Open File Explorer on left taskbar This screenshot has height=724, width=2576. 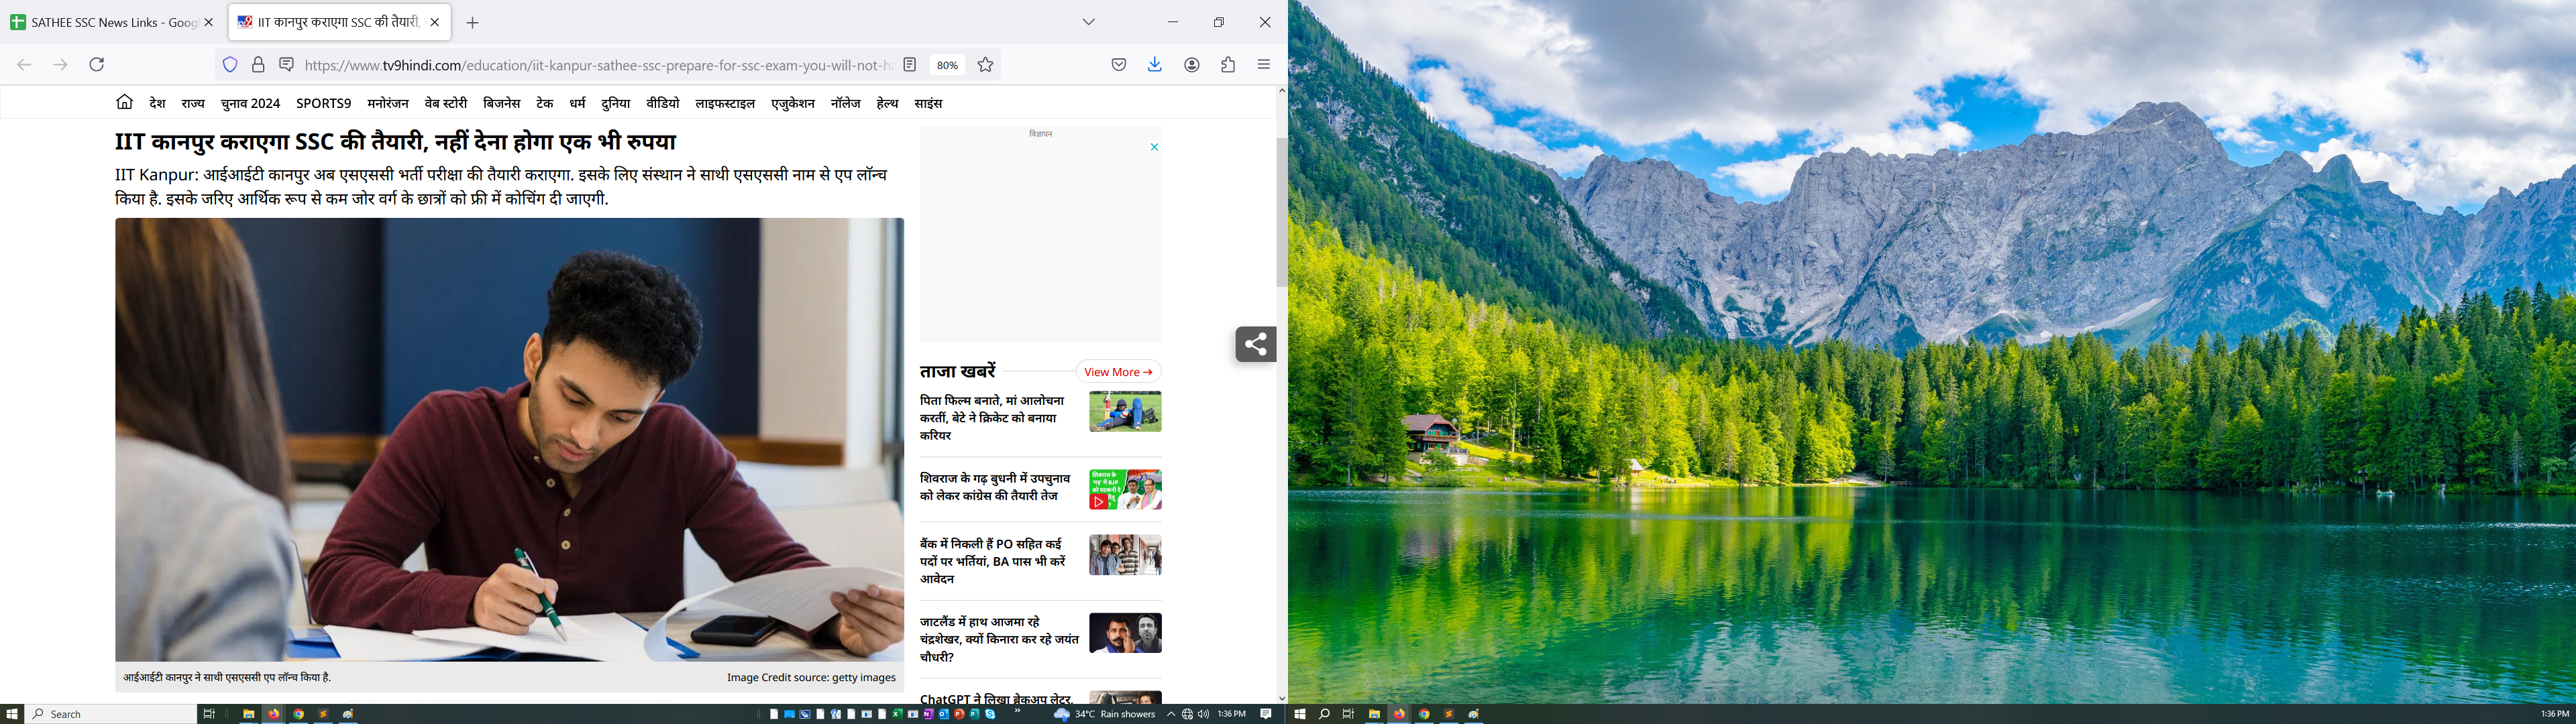248,714
